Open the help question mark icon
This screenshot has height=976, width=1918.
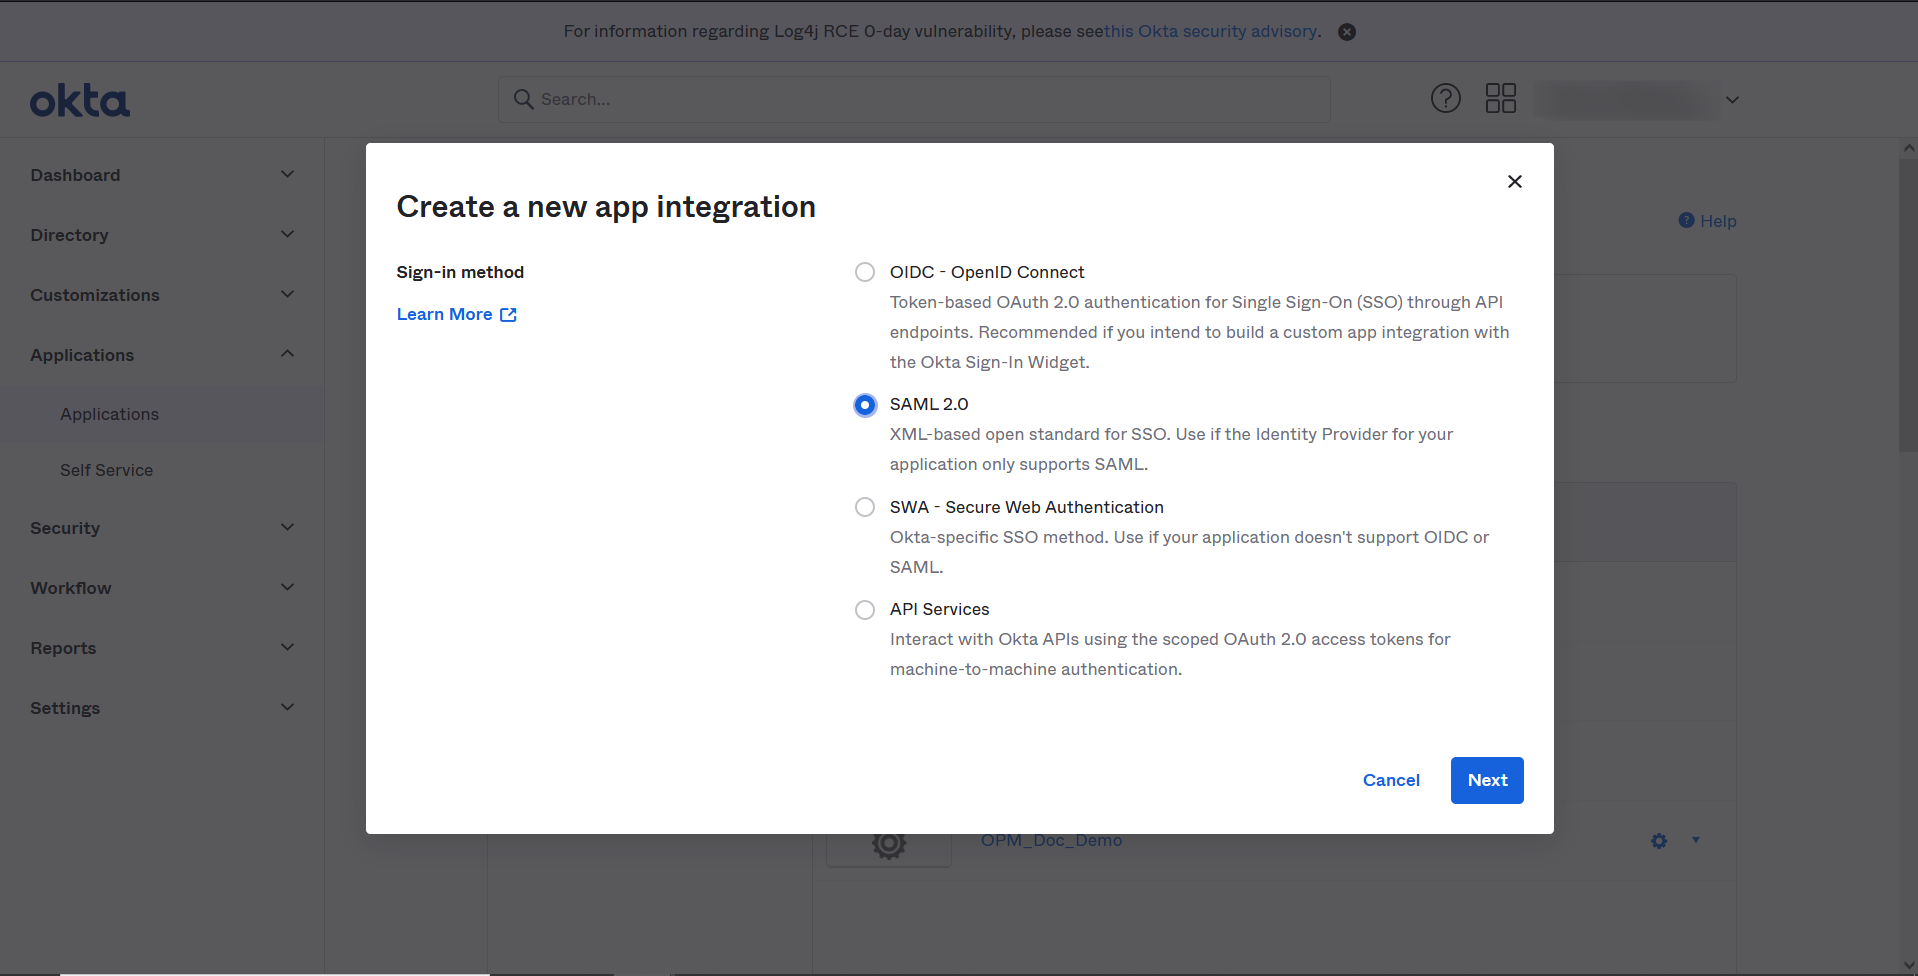1445,98
